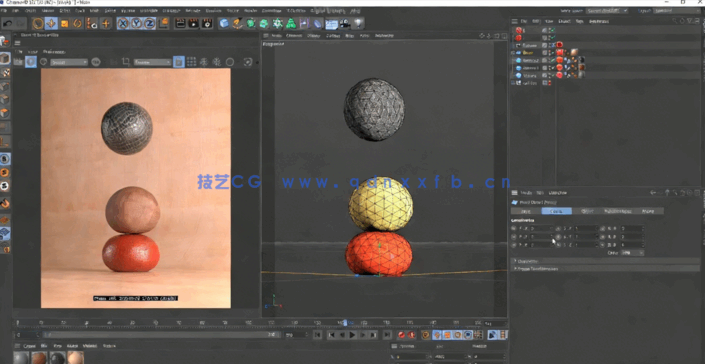Image resolution: width=705 pixels, height=364 pixels.
Task: Activate the Scale tool
Action: [x=64, y=23]
